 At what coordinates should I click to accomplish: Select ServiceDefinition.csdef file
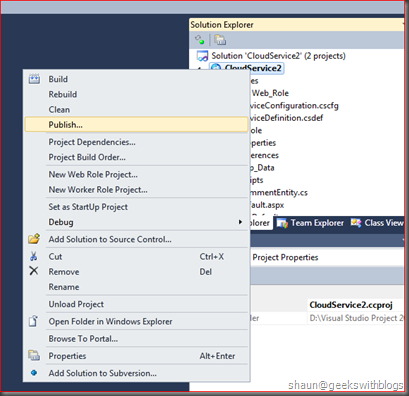(x=287, y=118)
